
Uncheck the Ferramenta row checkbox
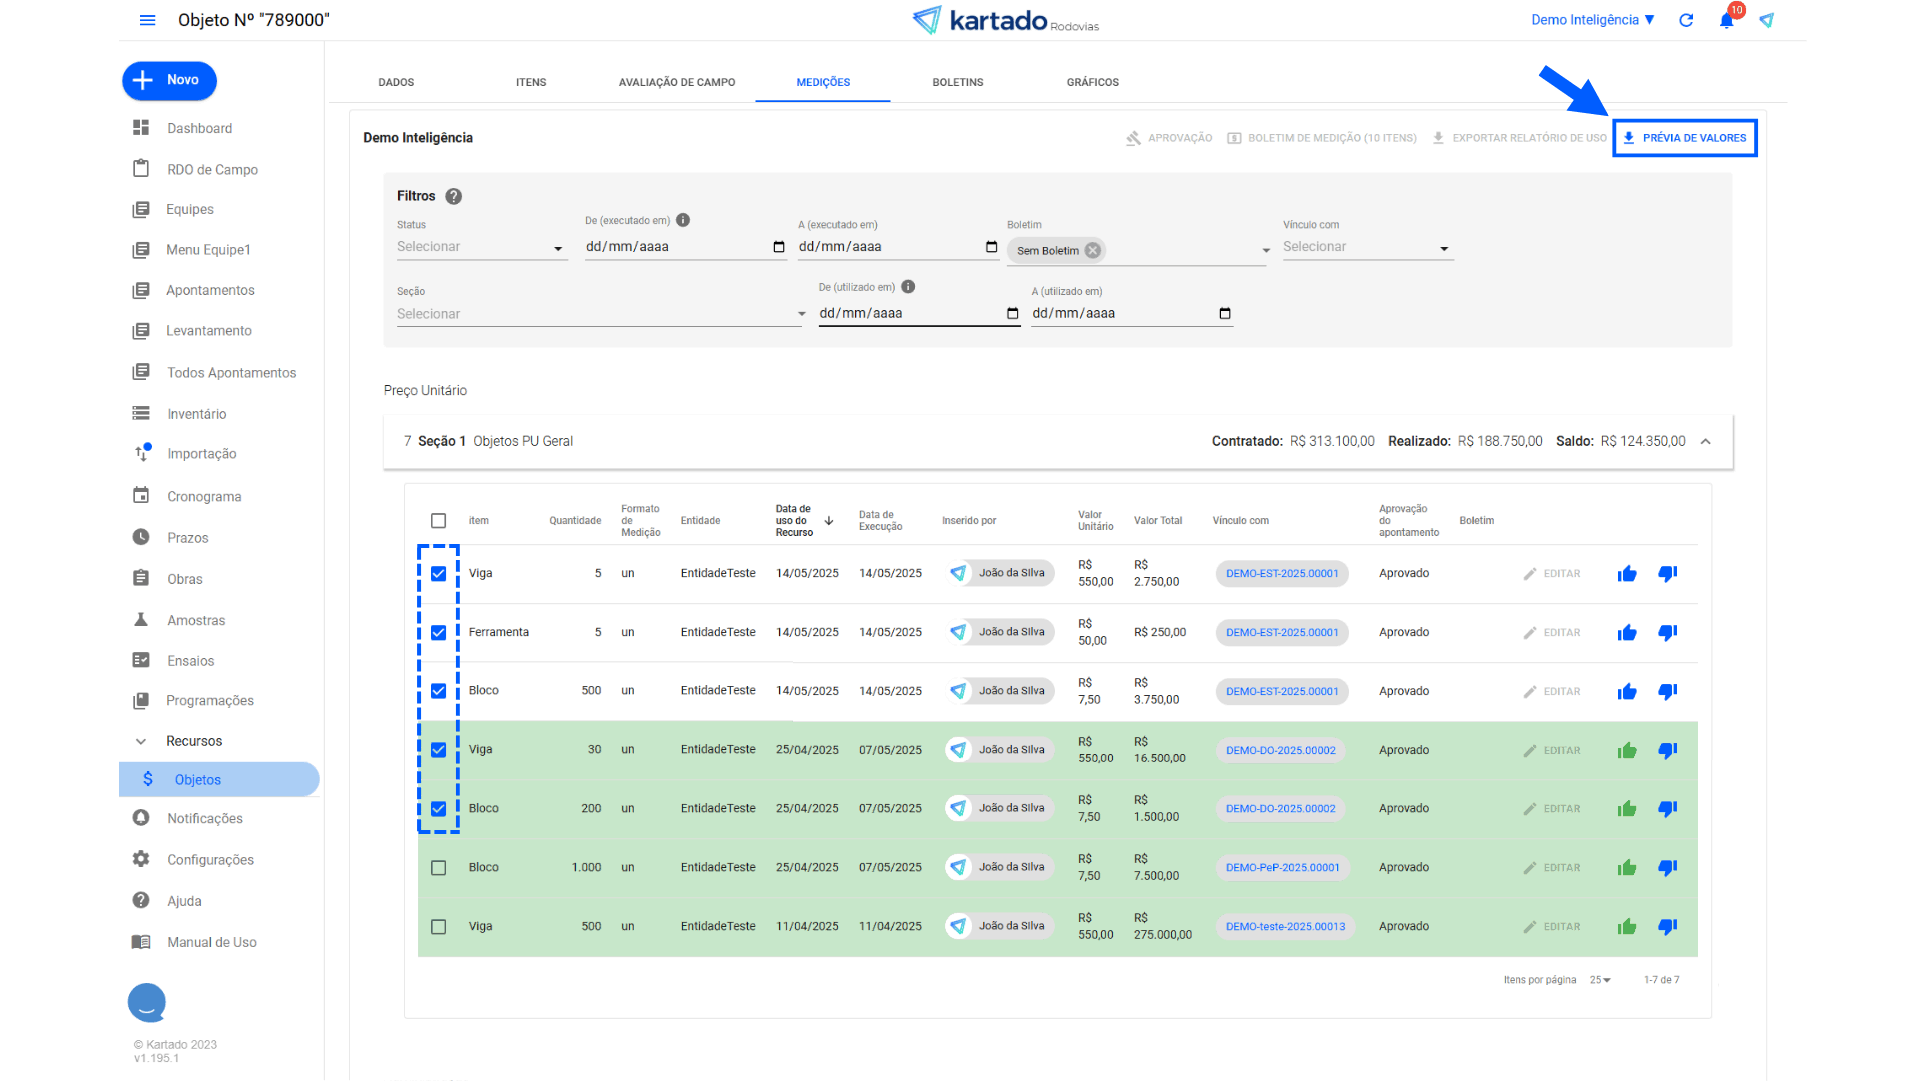point(438,633)
